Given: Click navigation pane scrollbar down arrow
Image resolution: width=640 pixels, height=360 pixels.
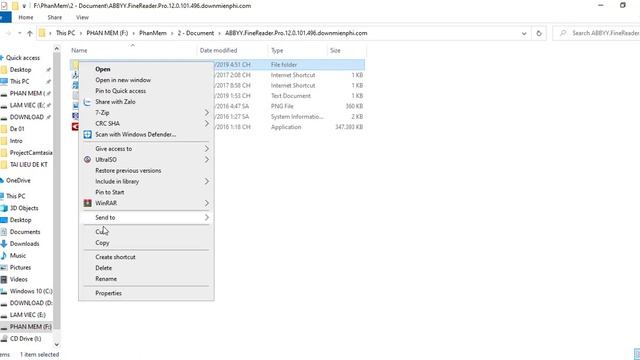Looking at the screenshot, I should [57, 345].
